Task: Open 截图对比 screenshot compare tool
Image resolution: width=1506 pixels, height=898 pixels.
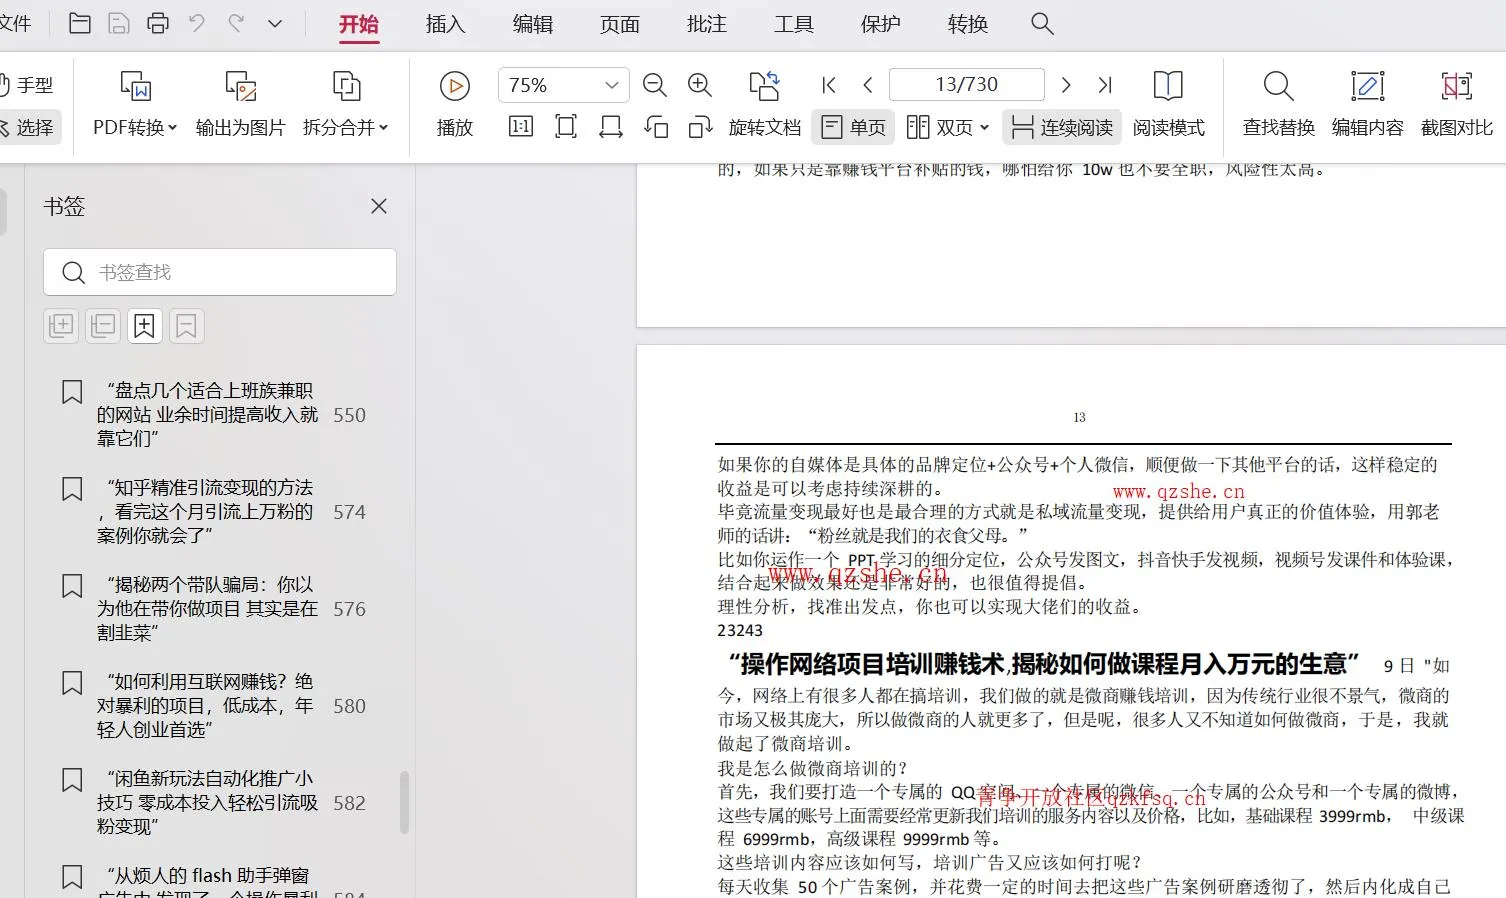Action: tap(1457, 105)
